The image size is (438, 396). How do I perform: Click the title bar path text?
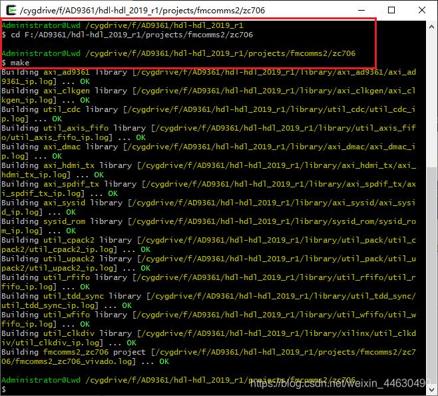[x=143, y=10]
